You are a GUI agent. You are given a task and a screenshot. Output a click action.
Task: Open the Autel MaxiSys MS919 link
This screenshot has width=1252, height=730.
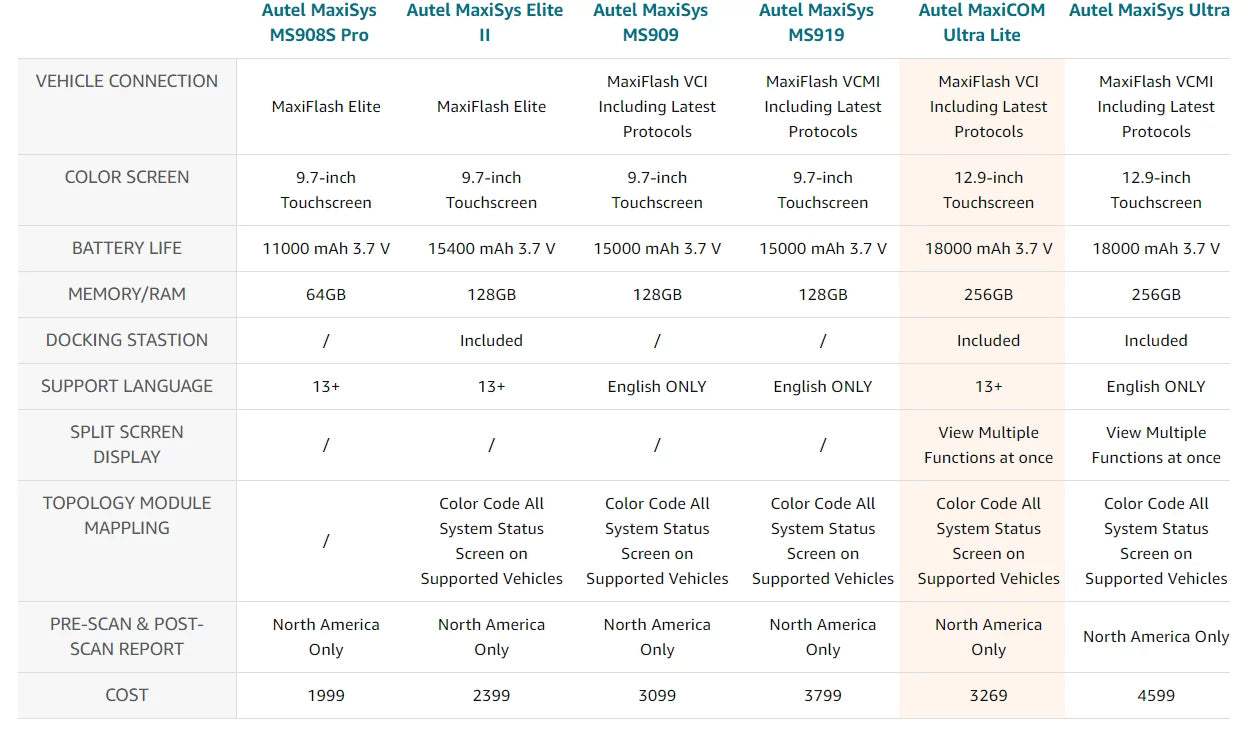816,22
